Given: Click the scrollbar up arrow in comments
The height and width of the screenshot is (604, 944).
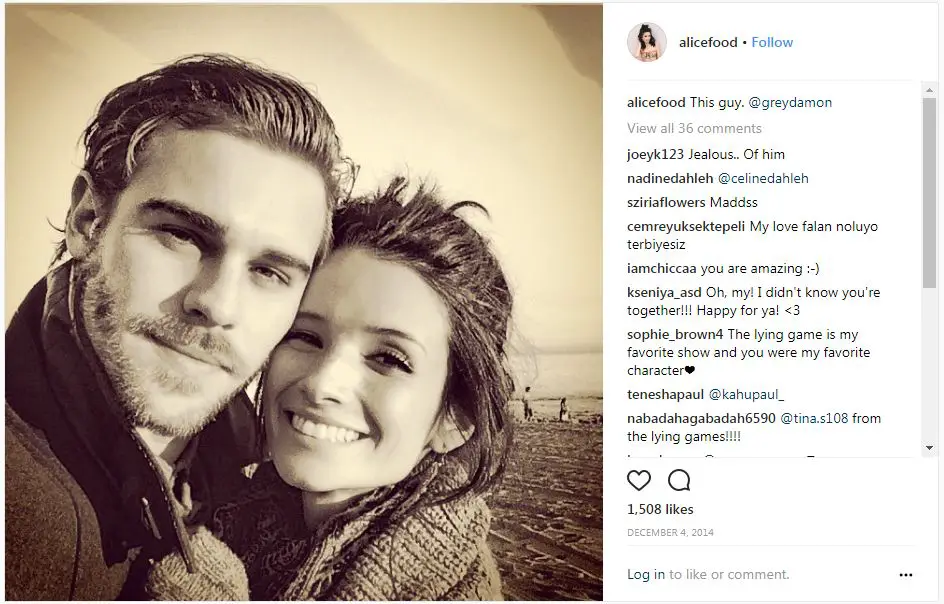Looking at the screenshot, I should (929, 90).
